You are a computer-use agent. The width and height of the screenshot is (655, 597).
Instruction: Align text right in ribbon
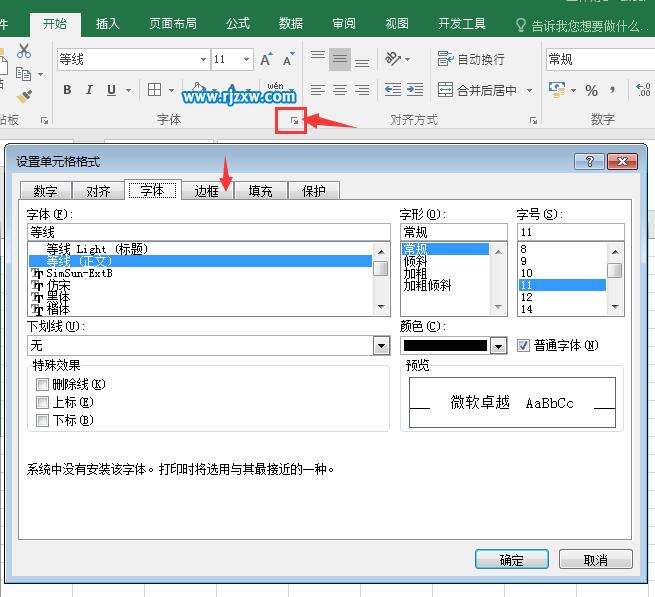coord(362,90)
